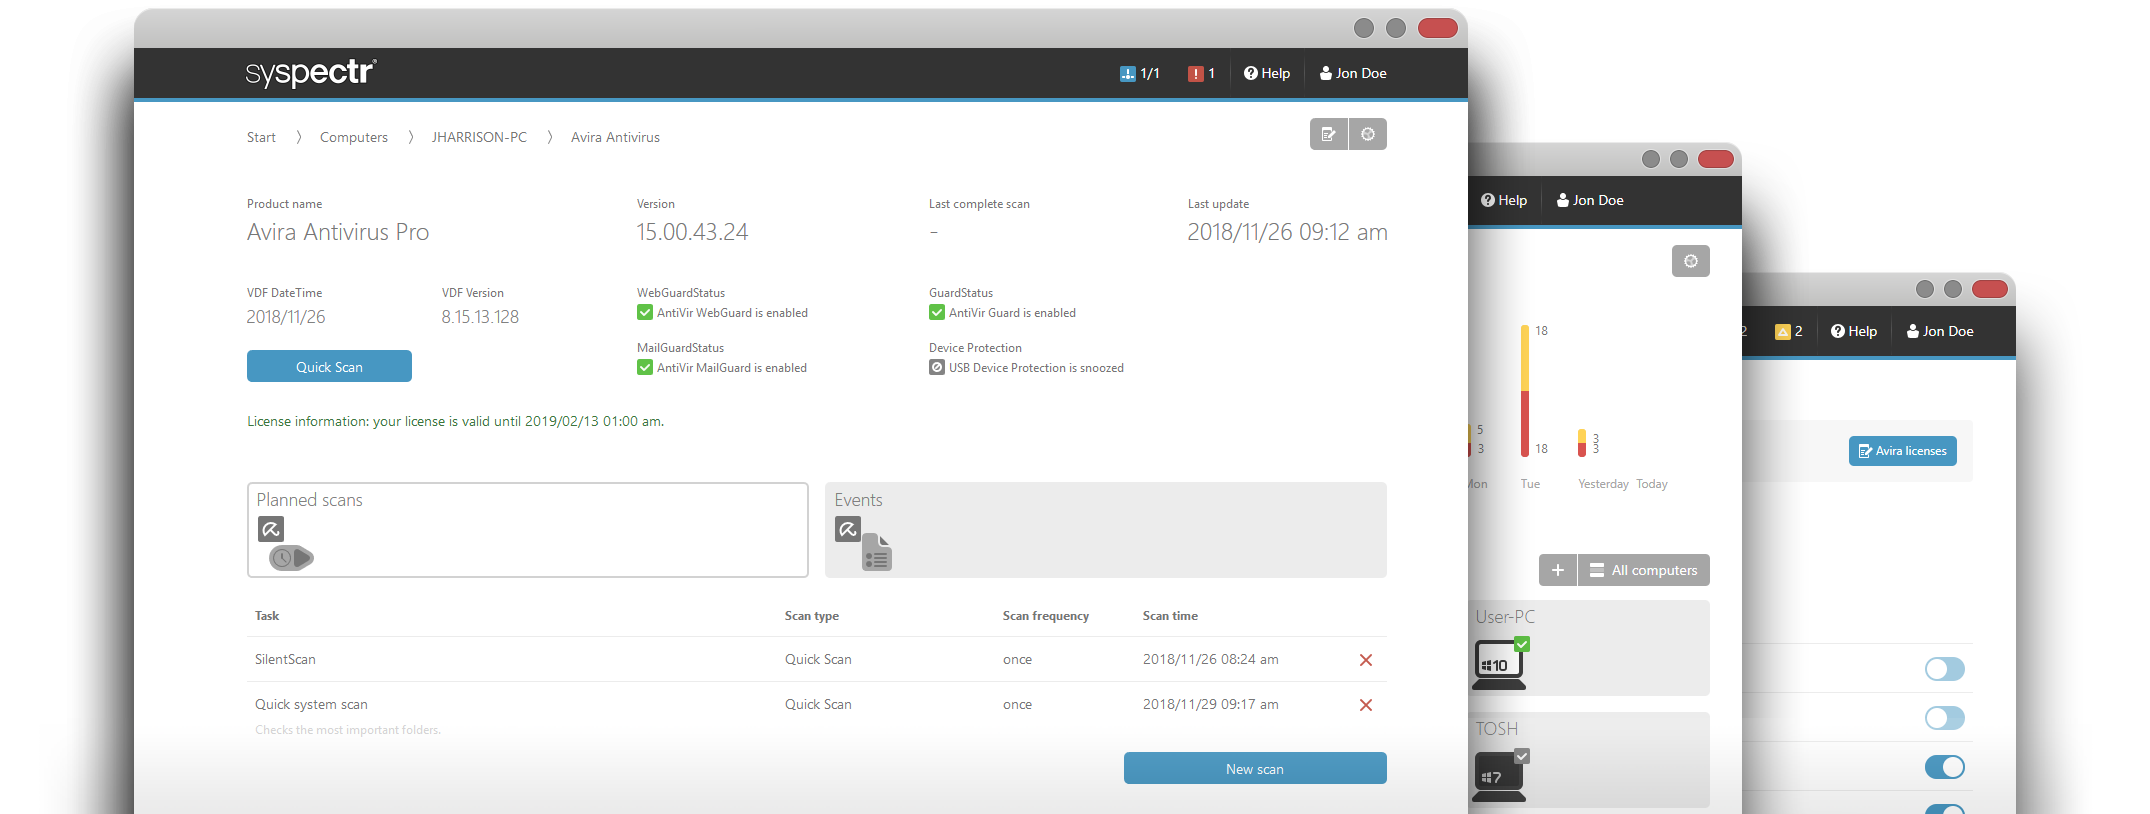Enable the second off toggle switch in the rear window
Viewport: 2150px width, 814px height.
click(x=1945, y=718)
